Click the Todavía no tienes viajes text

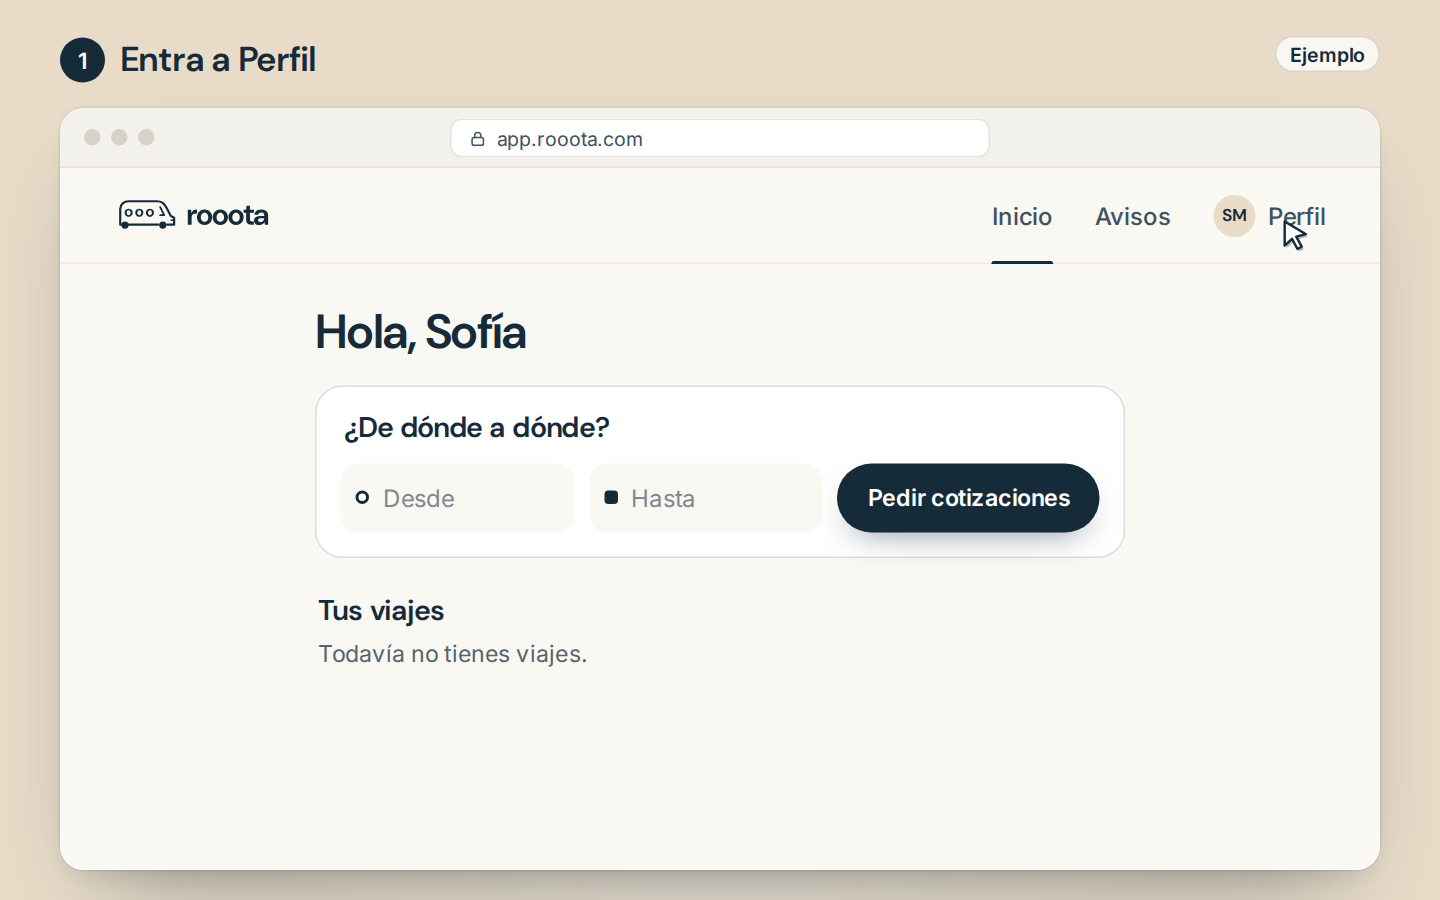453,654
